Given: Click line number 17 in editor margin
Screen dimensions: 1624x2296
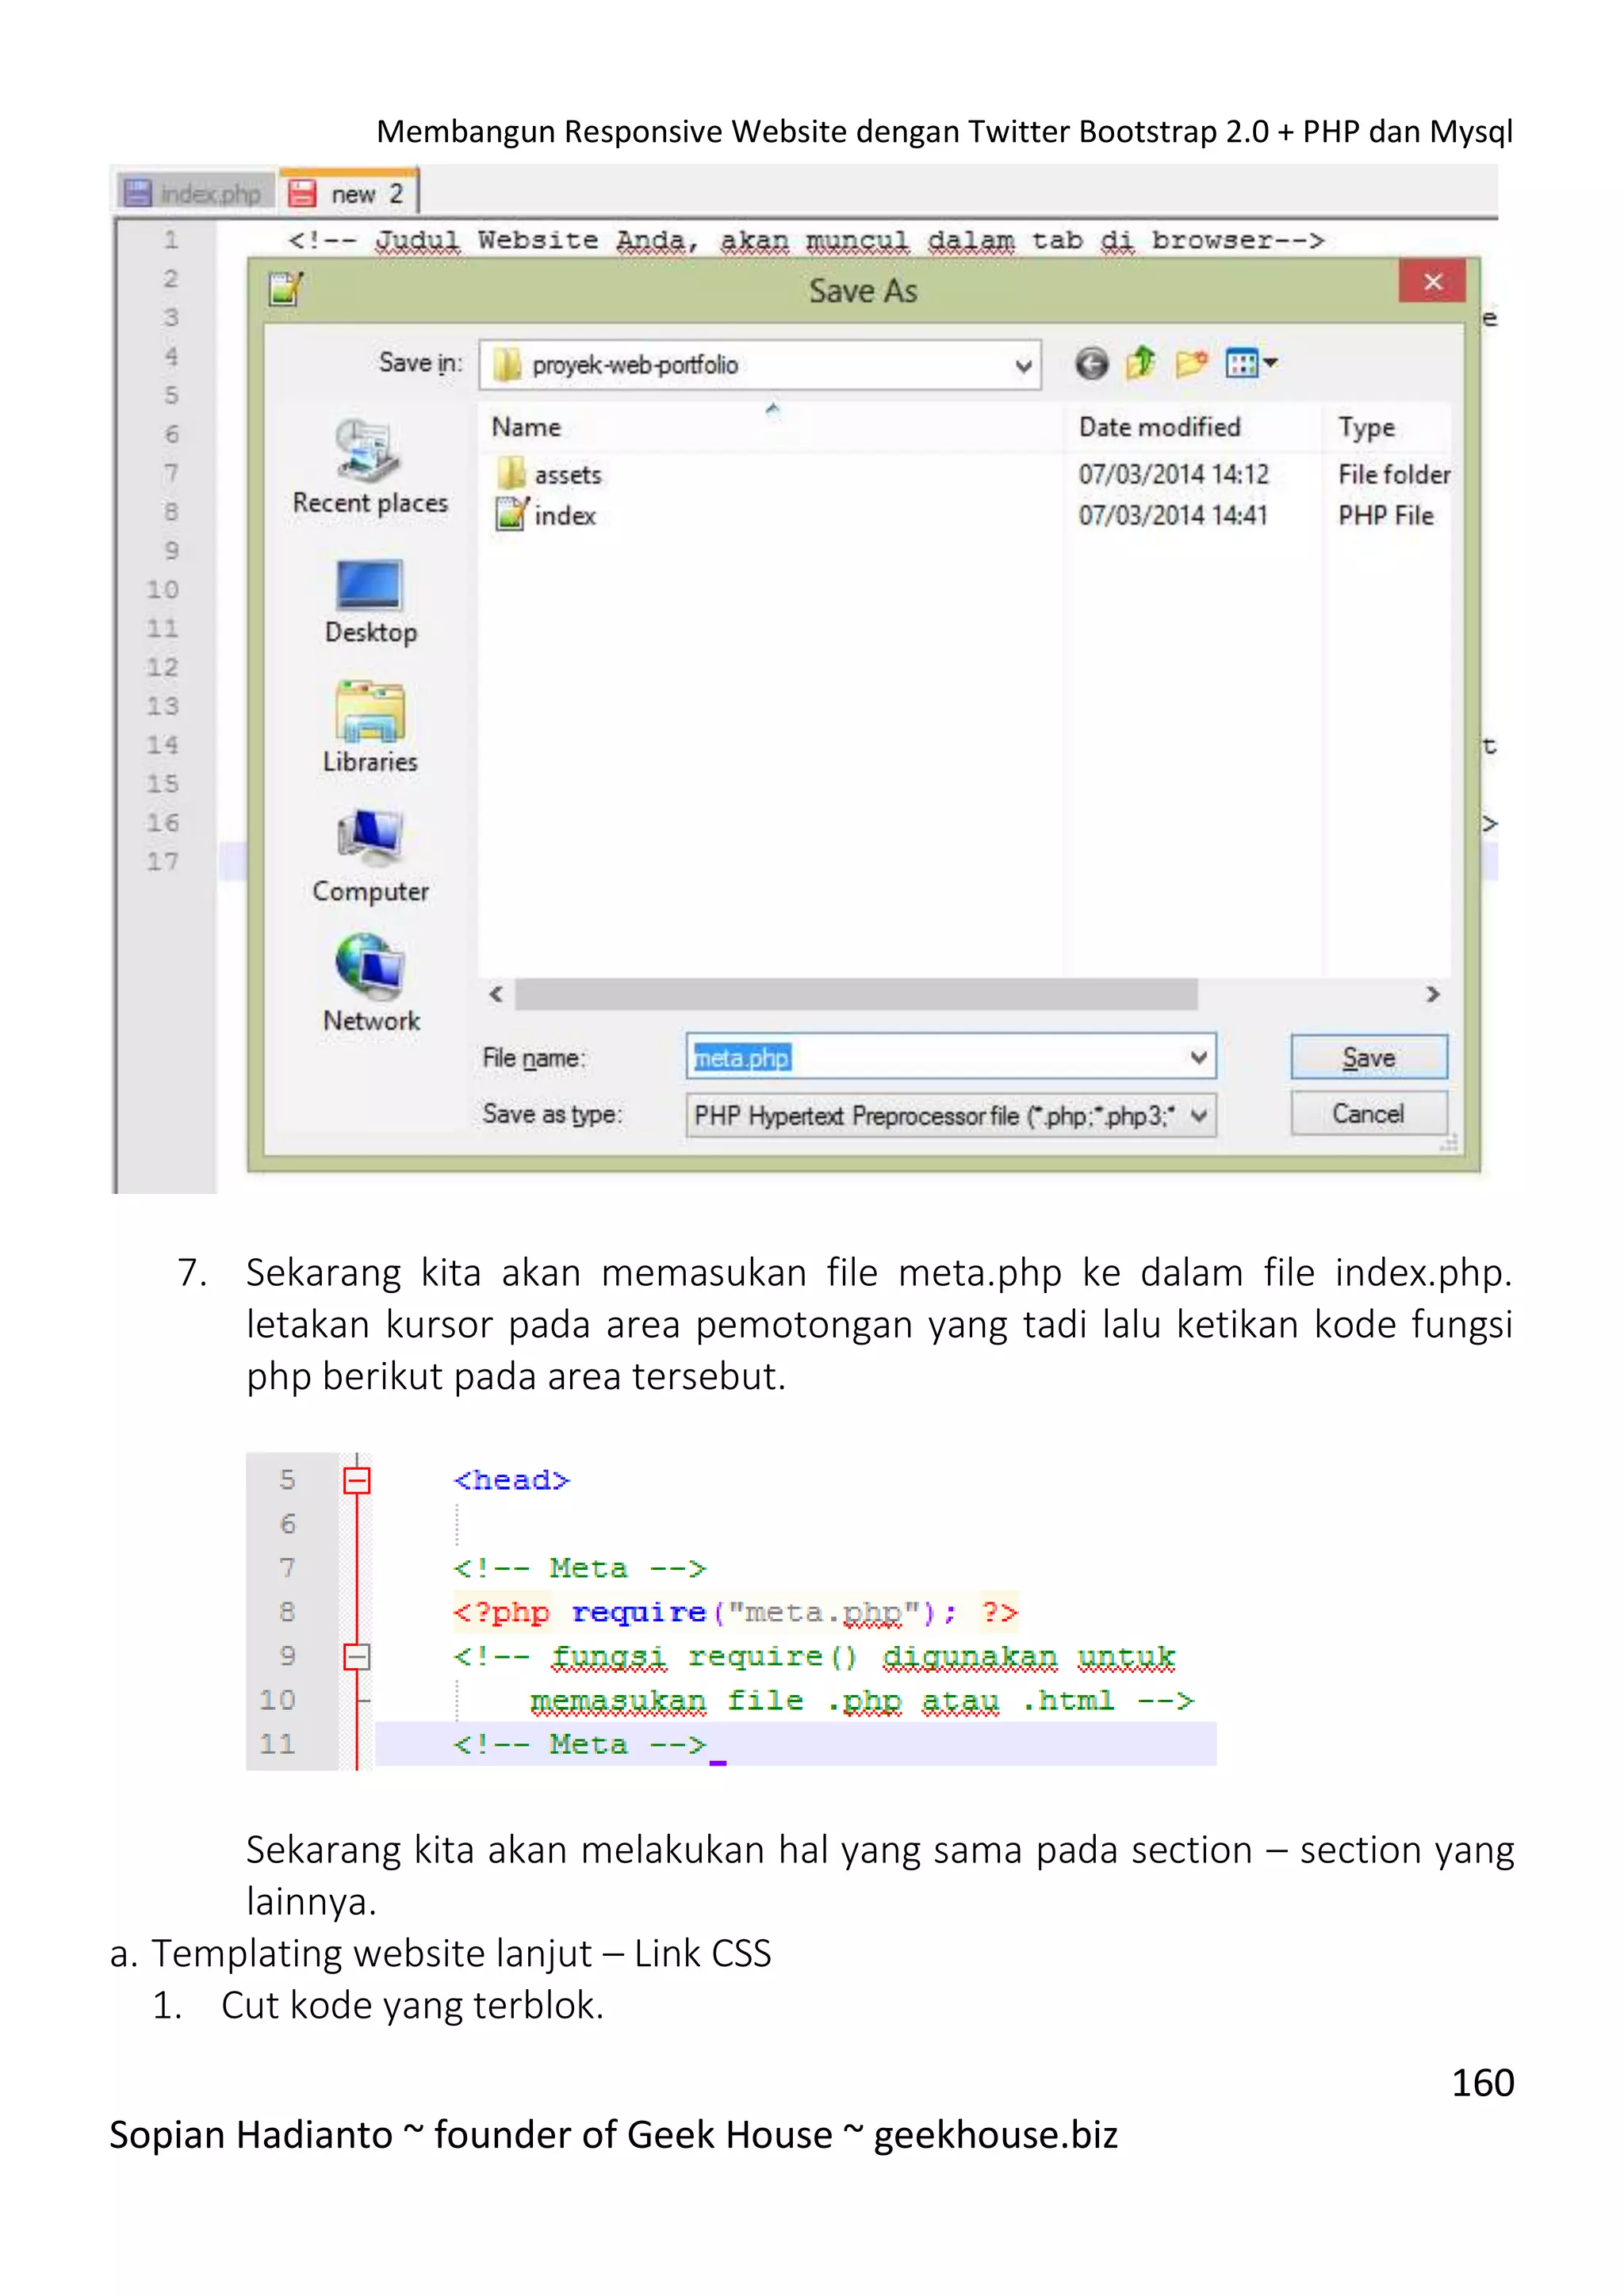Looking at the screenshot, I should (163, 861).
